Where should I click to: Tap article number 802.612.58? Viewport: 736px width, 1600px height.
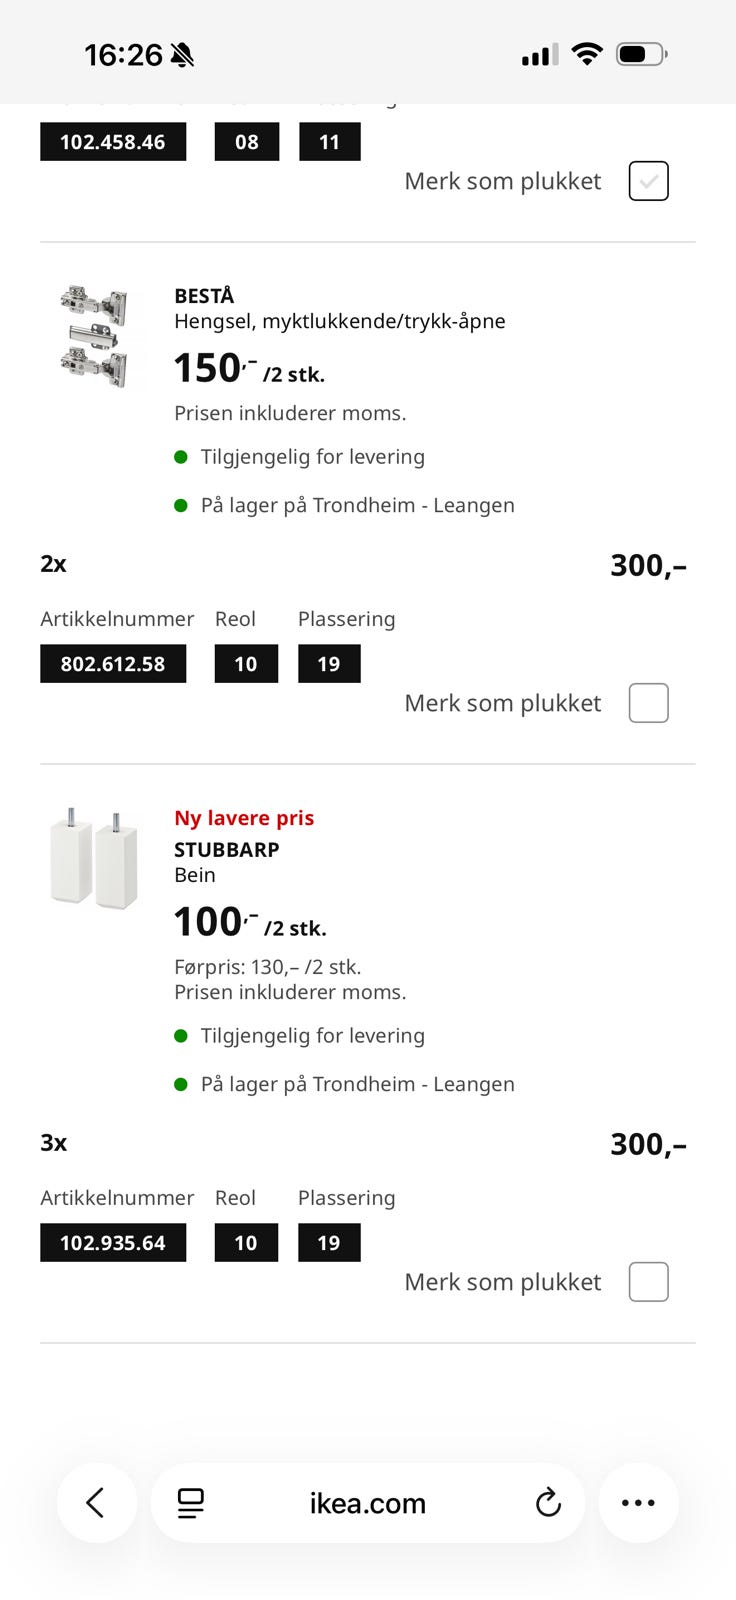(113, 664)
